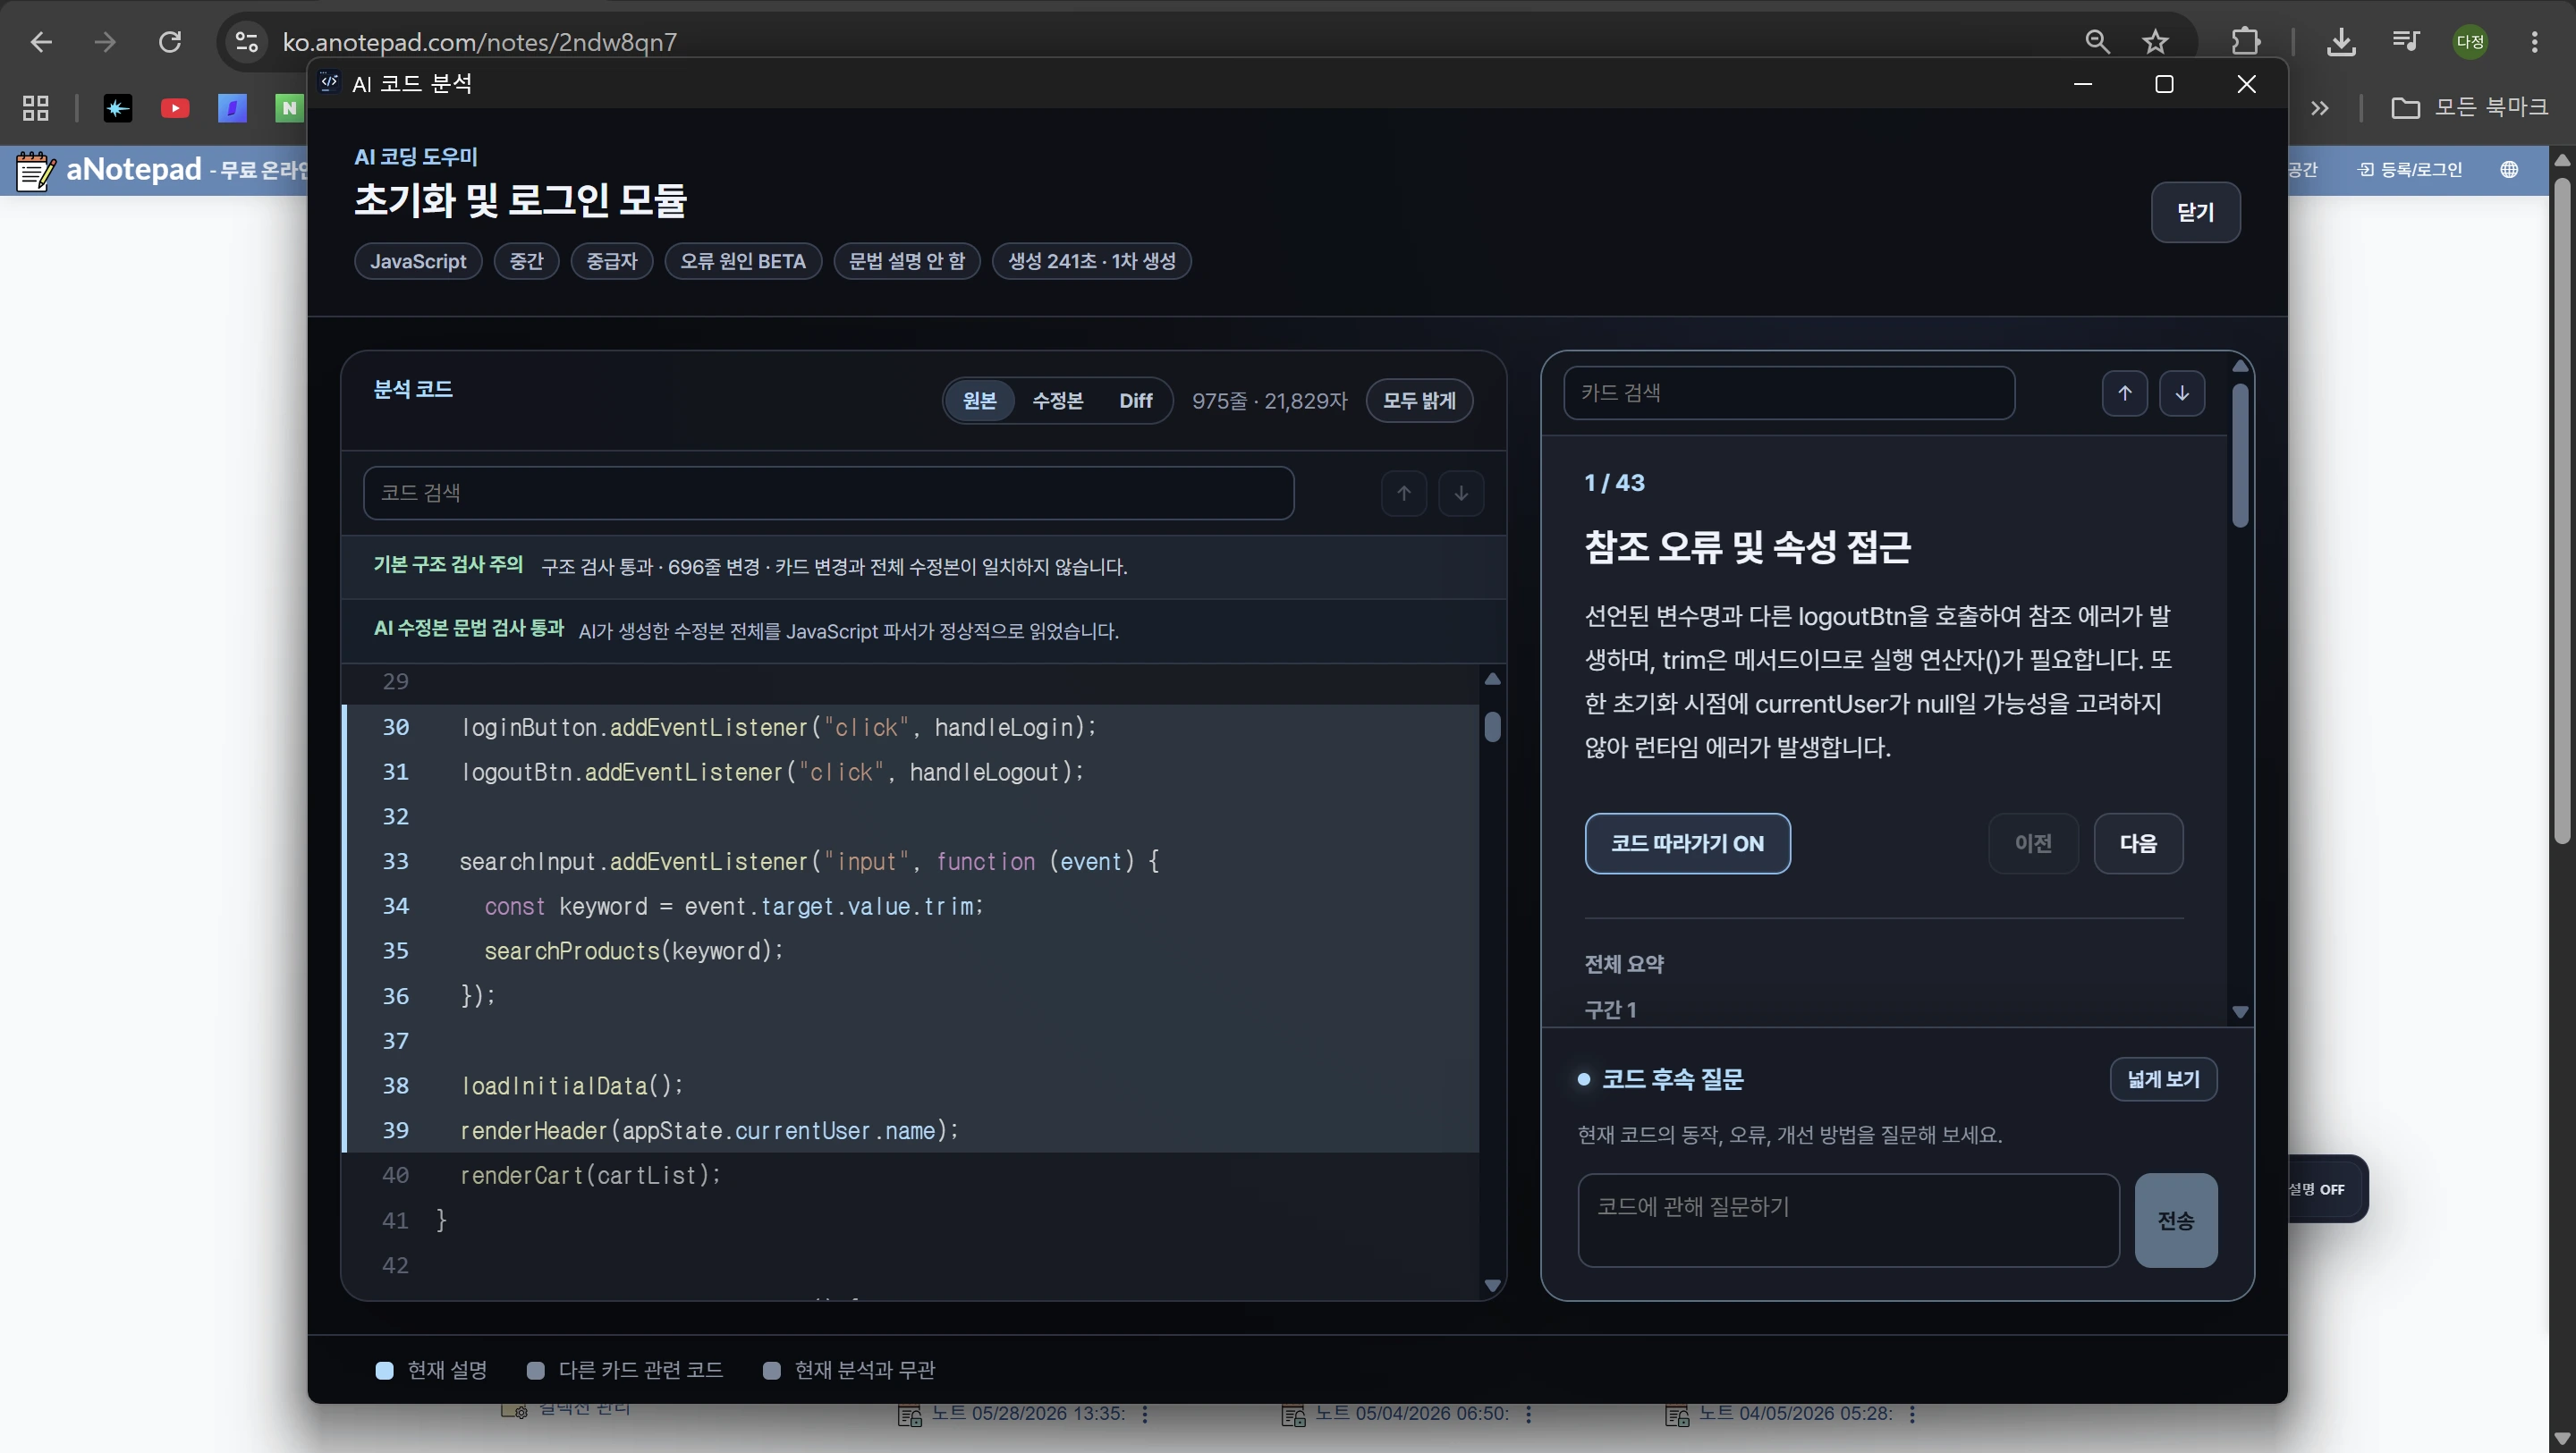This screenshot has width=2576, height=1453.
Task: Click the browser address bar URL
Action: coord(480,42)
